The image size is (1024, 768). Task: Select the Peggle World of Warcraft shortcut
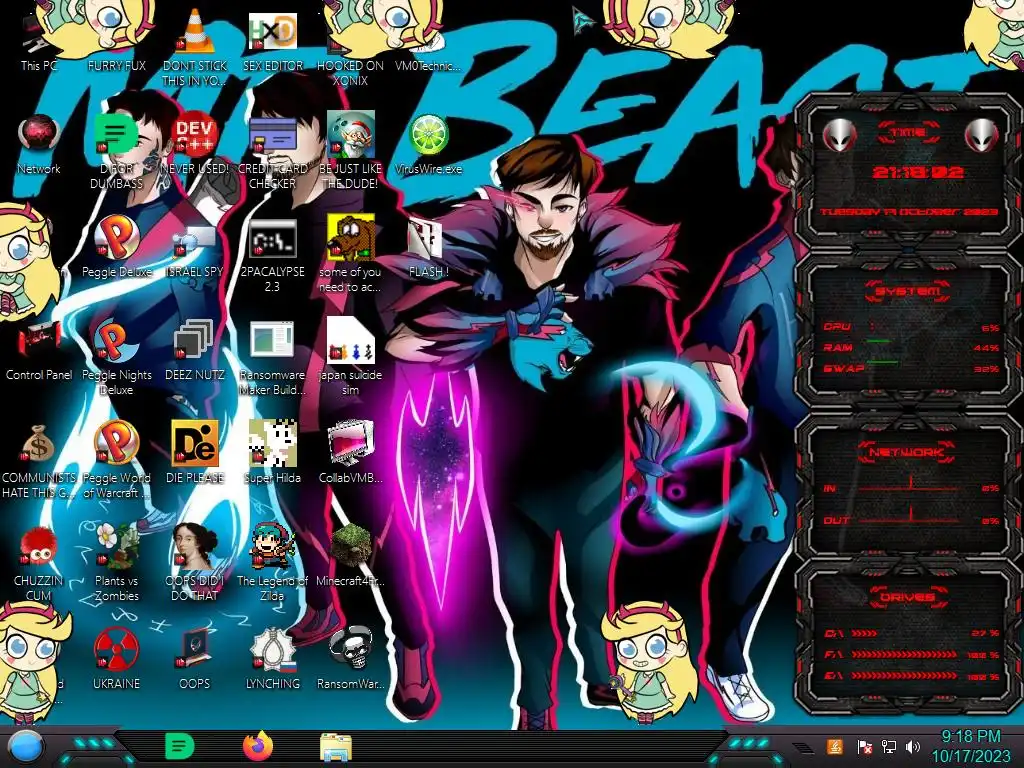pyautogui.click(x=116, y=461)
